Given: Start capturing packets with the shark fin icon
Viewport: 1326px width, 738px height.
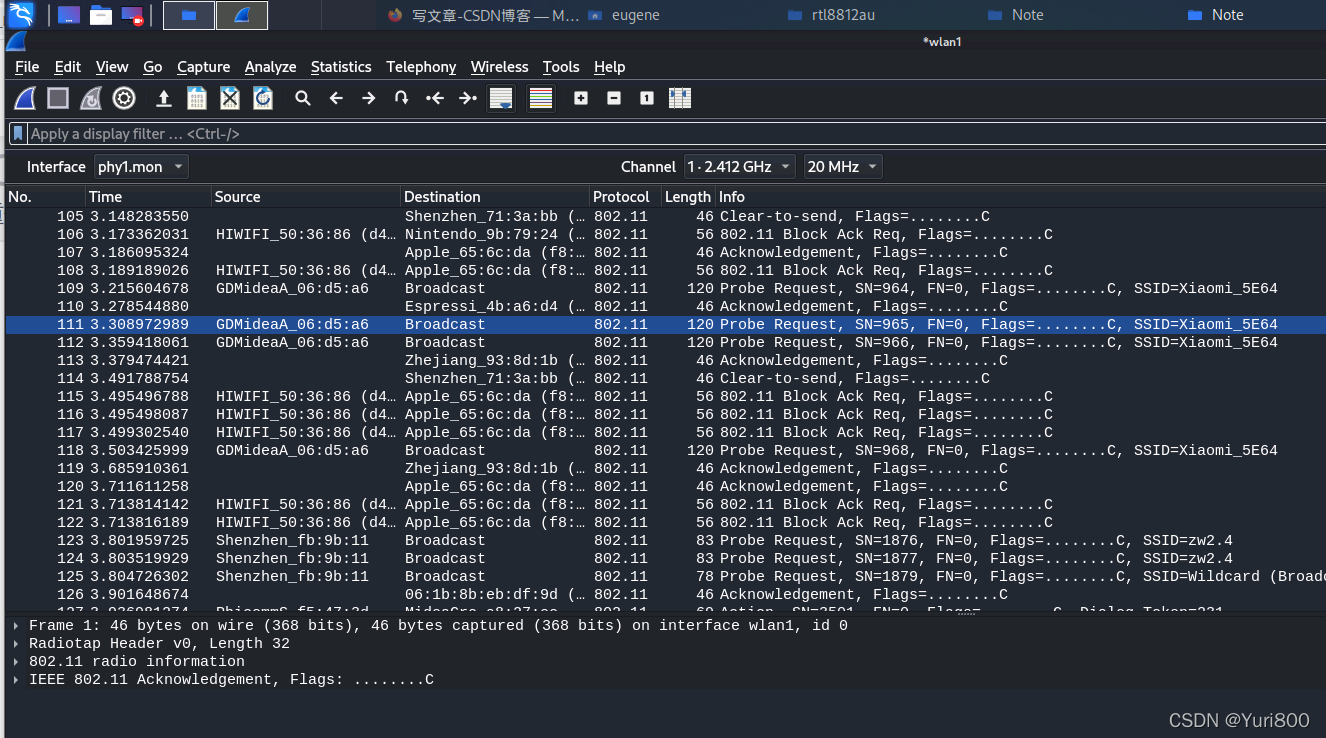Looking at the screenshot, I should tap(25, 98).
